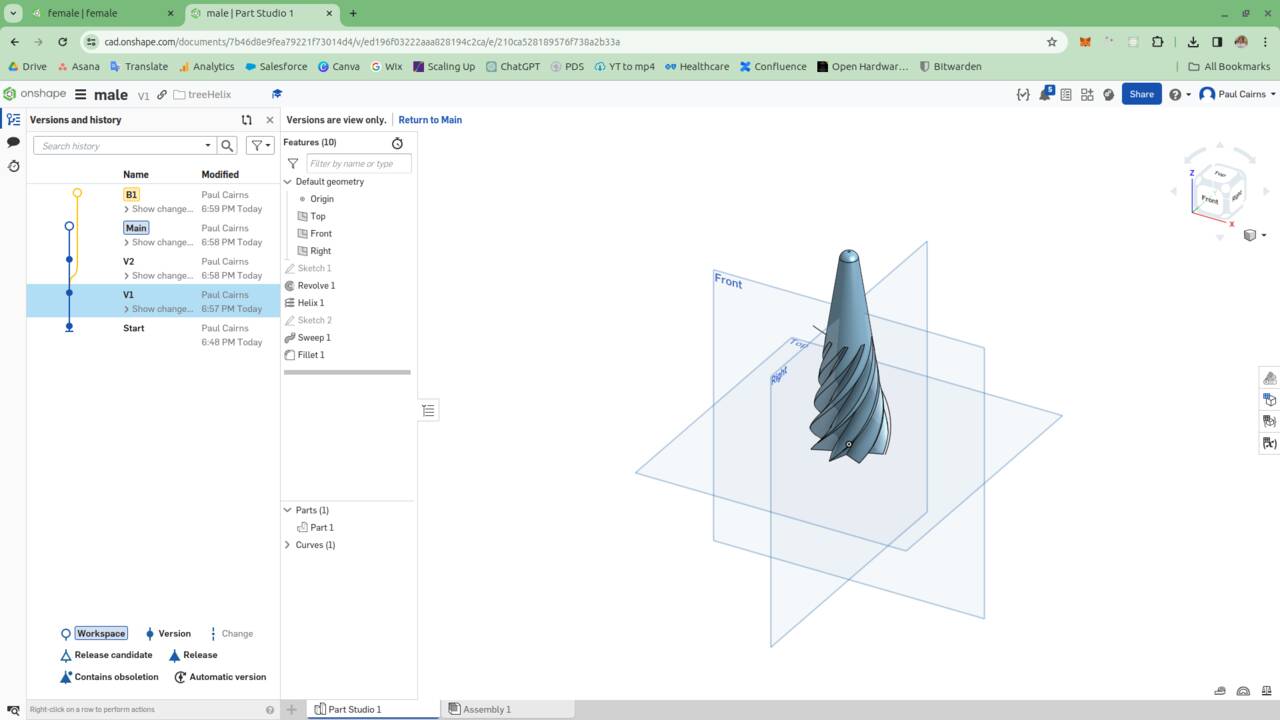
Task: Open the treeHelix folder breadcrumb
Action: click(x=202, y=95)
